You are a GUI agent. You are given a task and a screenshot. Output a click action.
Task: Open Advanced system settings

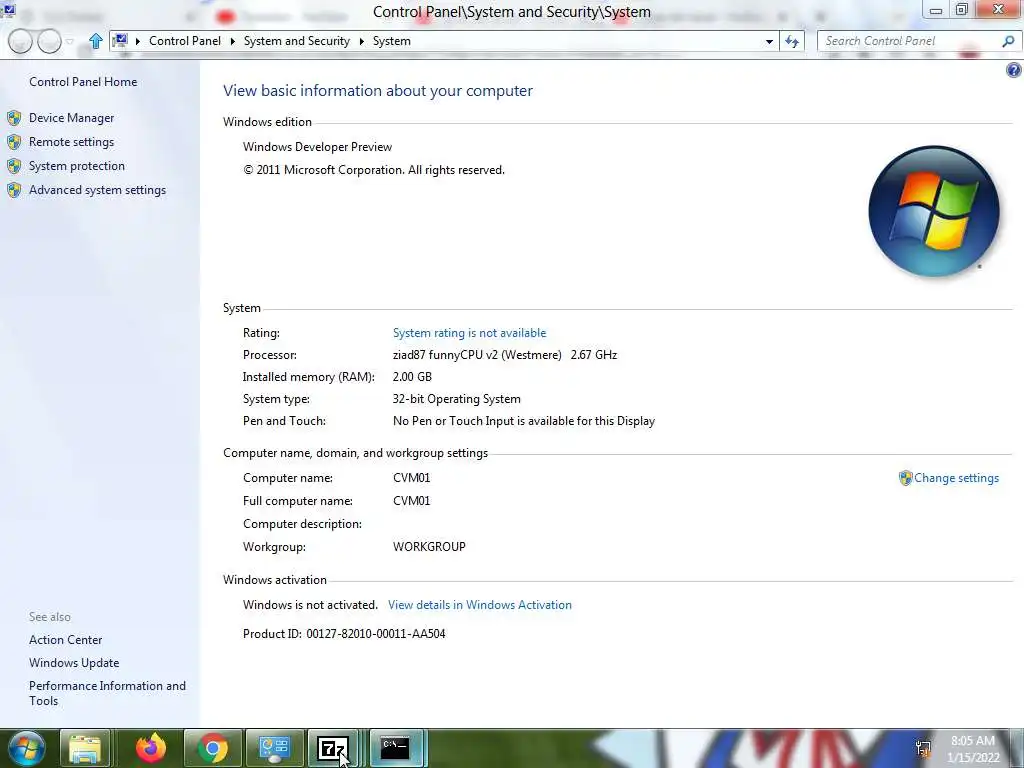pos(97,190)
